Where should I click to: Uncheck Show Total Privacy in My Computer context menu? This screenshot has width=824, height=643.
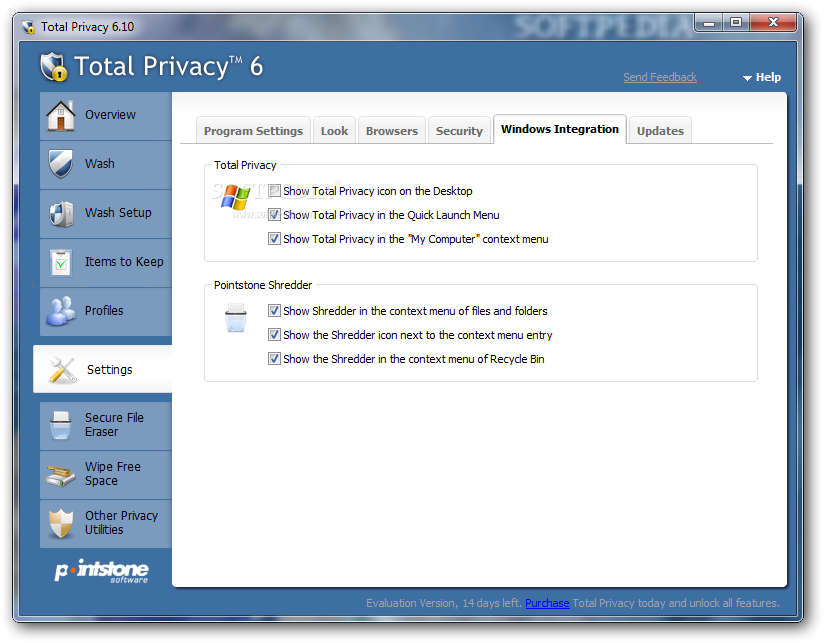pyautogui.click(x=274, y=239)
